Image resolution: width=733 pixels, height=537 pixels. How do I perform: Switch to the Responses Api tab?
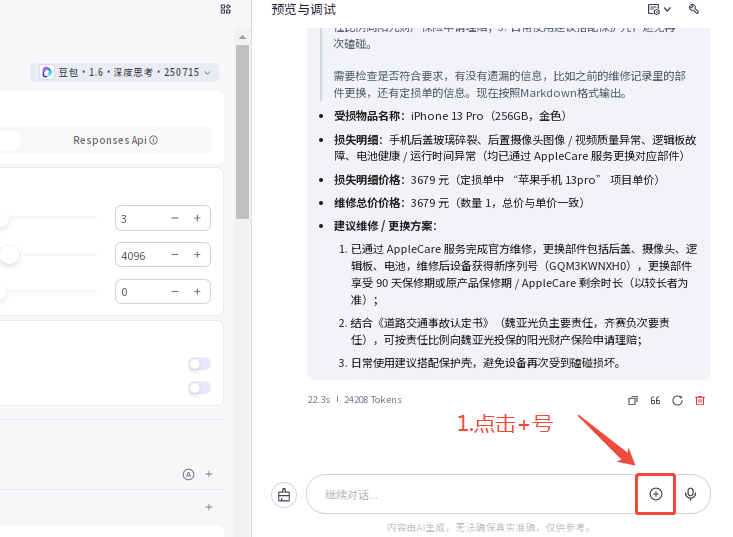pos(115,140)
